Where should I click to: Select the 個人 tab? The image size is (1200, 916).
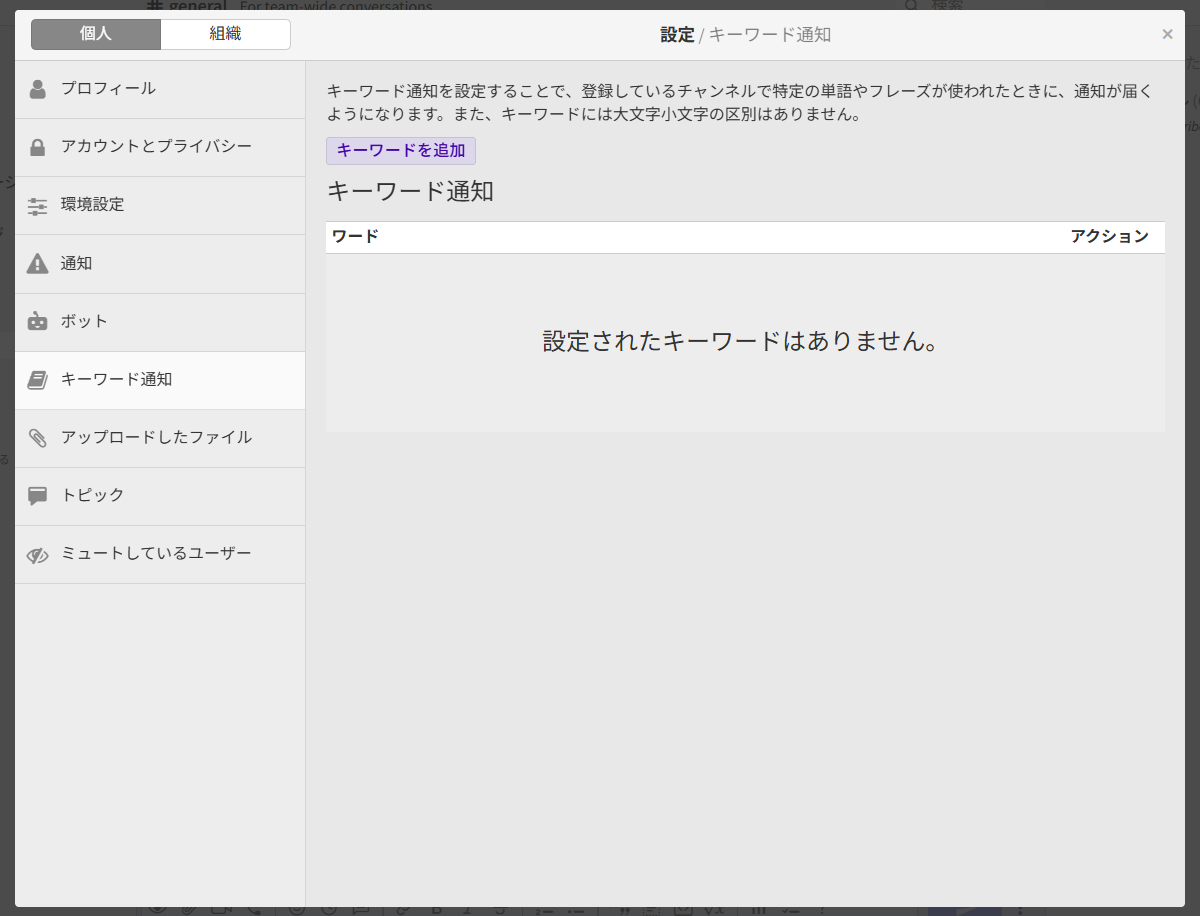click(95, 34)
